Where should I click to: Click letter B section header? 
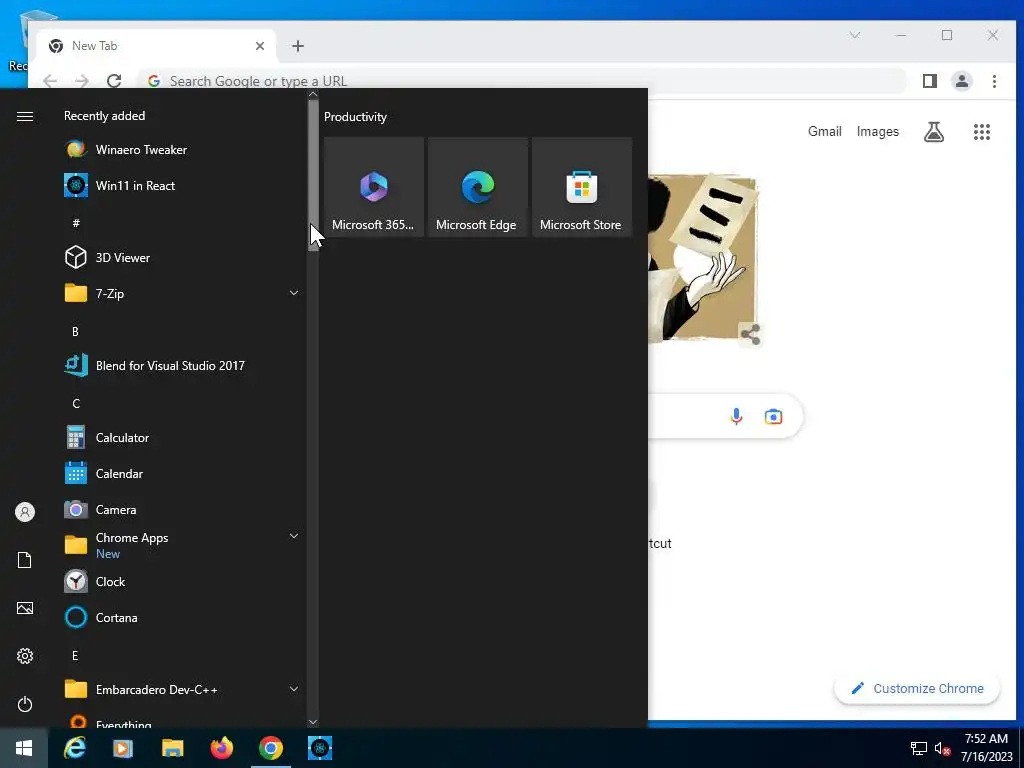pyautogui.click(x=75, y=332)
